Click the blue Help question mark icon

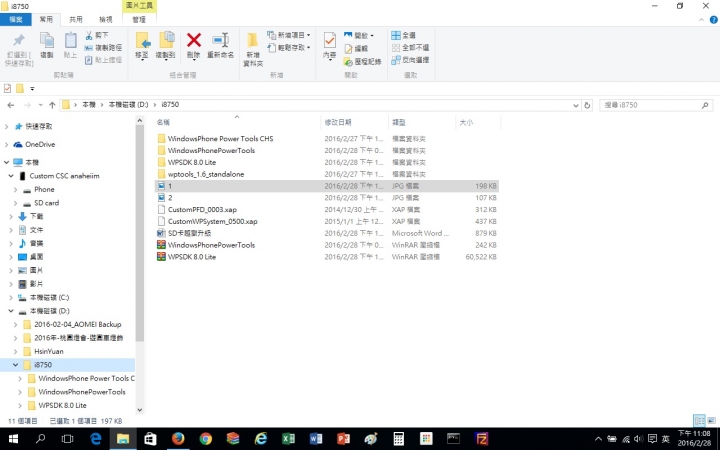tap(714, 20)
